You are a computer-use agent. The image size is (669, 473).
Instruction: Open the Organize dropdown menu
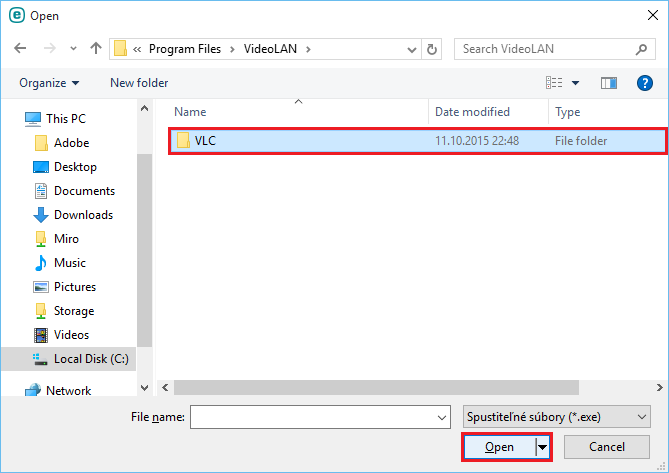49,83
